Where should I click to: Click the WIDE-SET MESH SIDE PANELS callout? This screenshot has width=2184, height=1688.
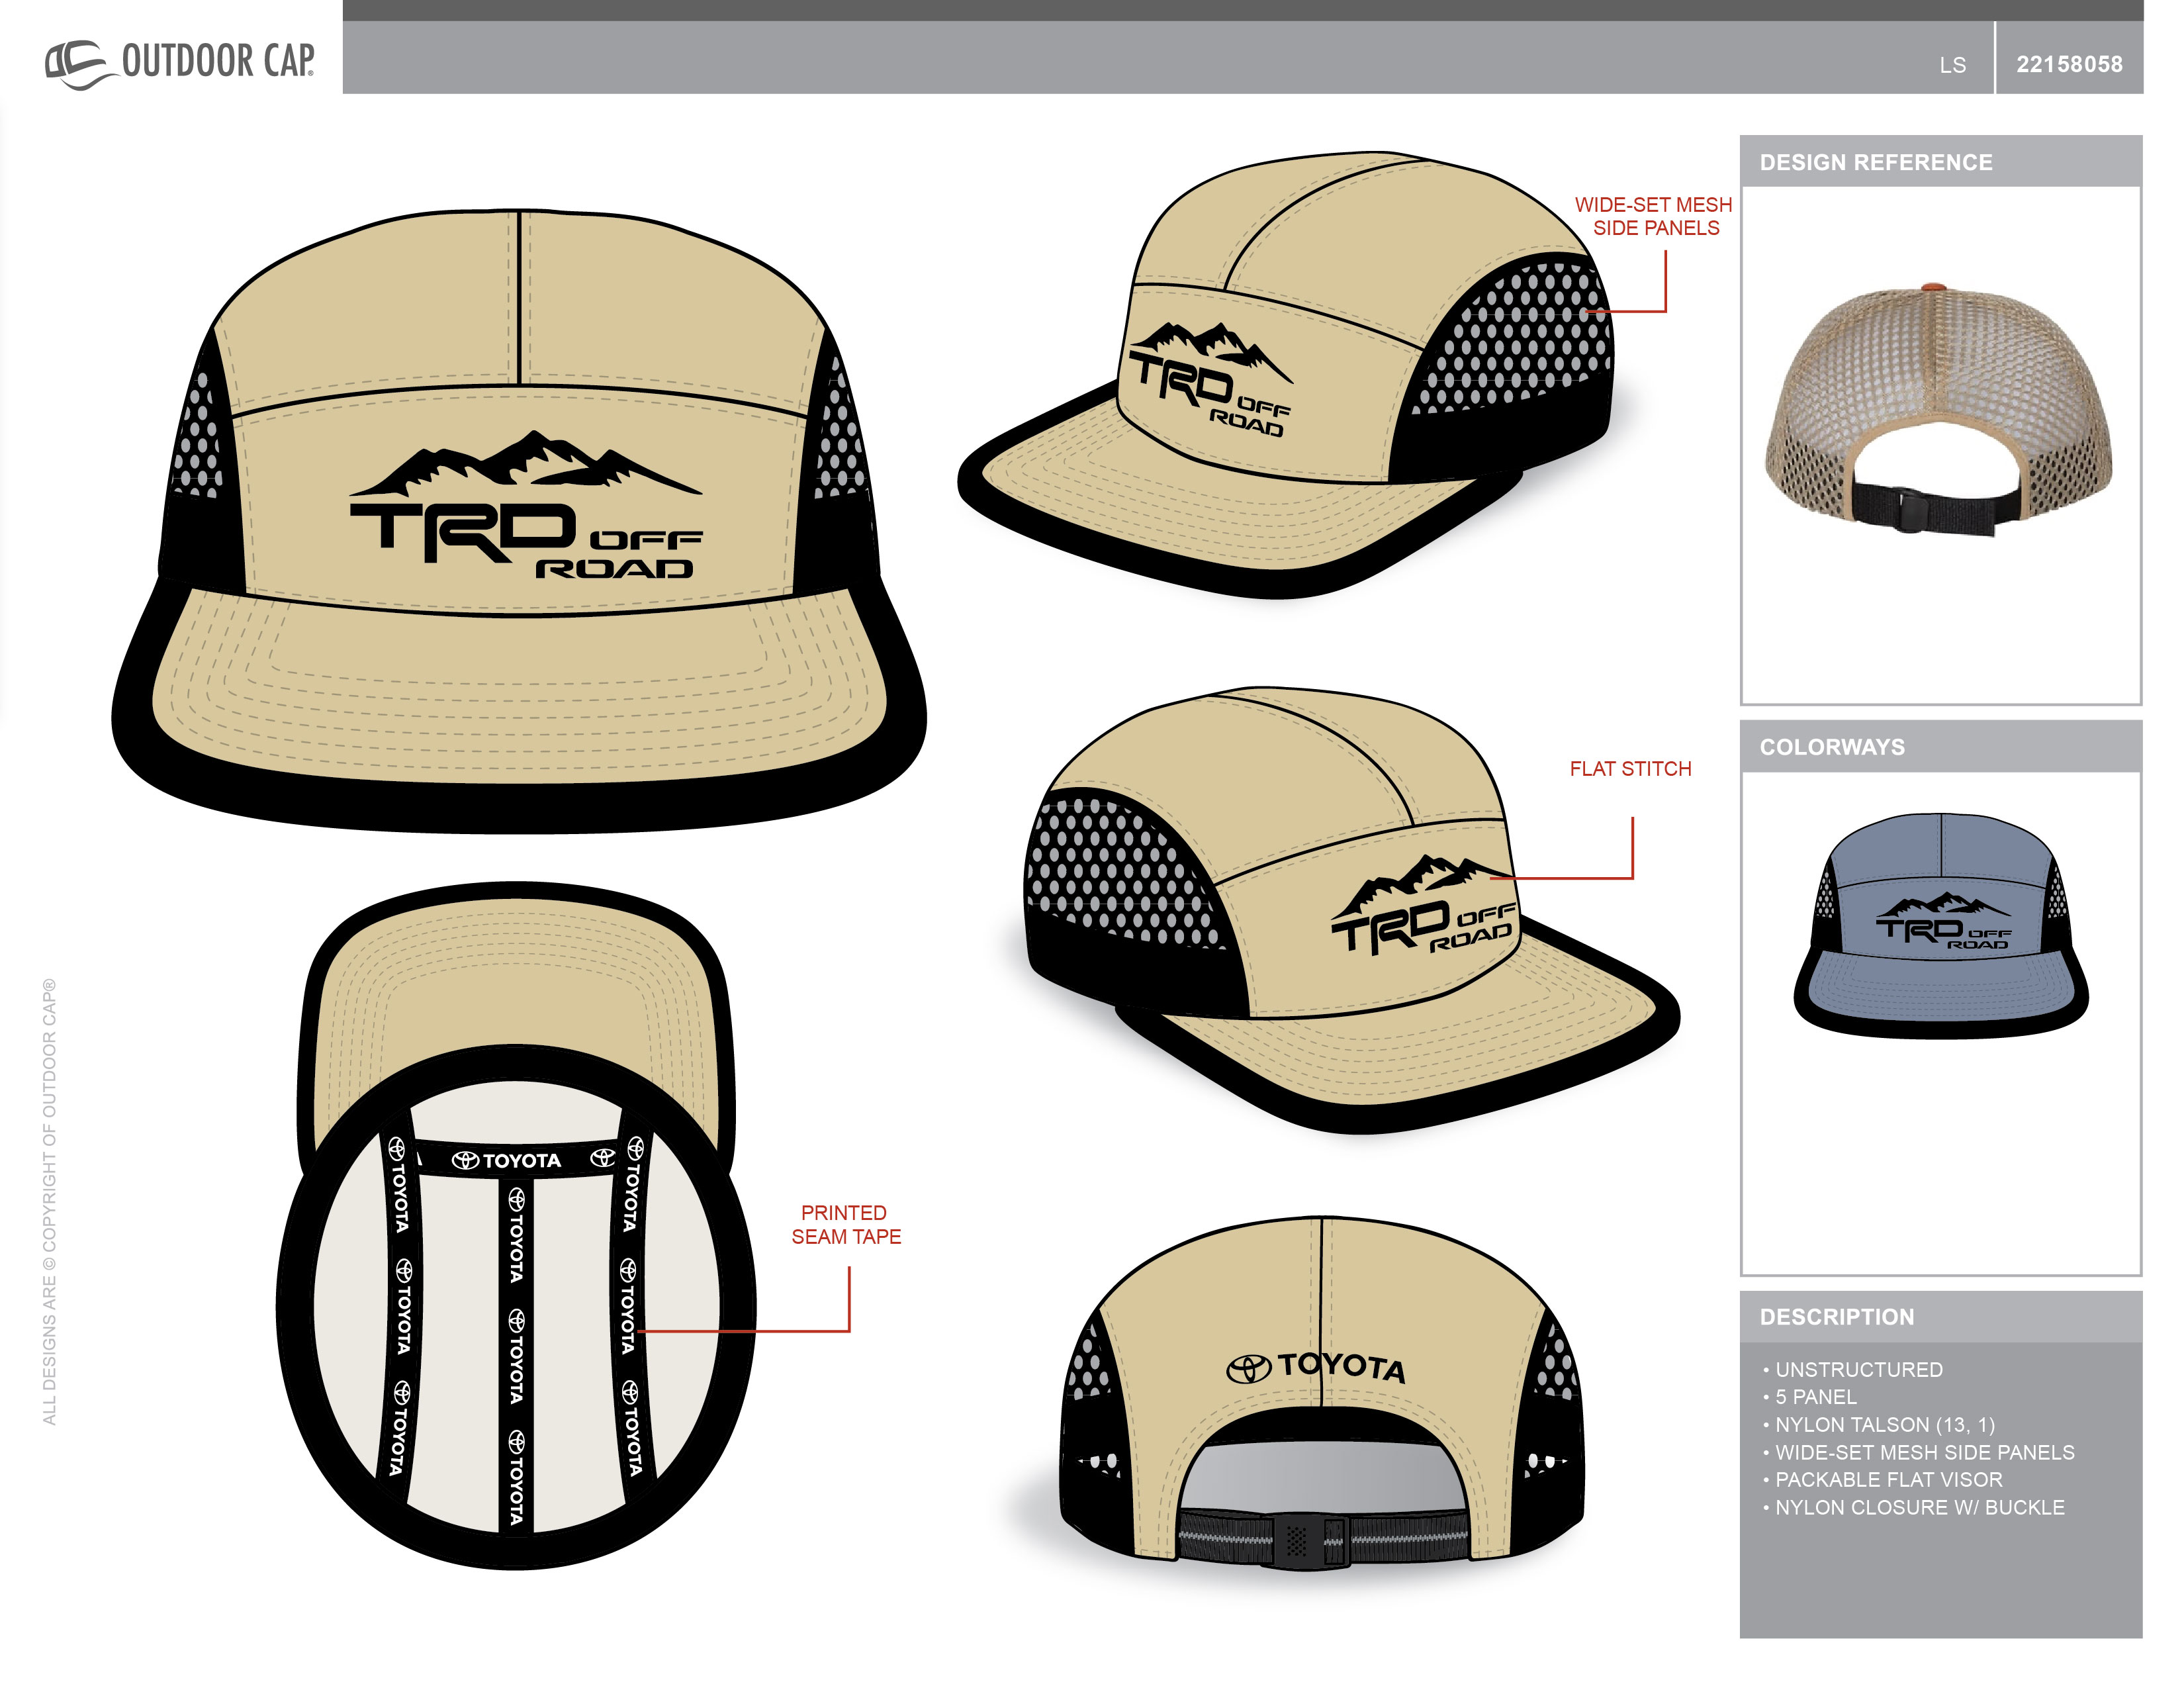click(1654, 216)
